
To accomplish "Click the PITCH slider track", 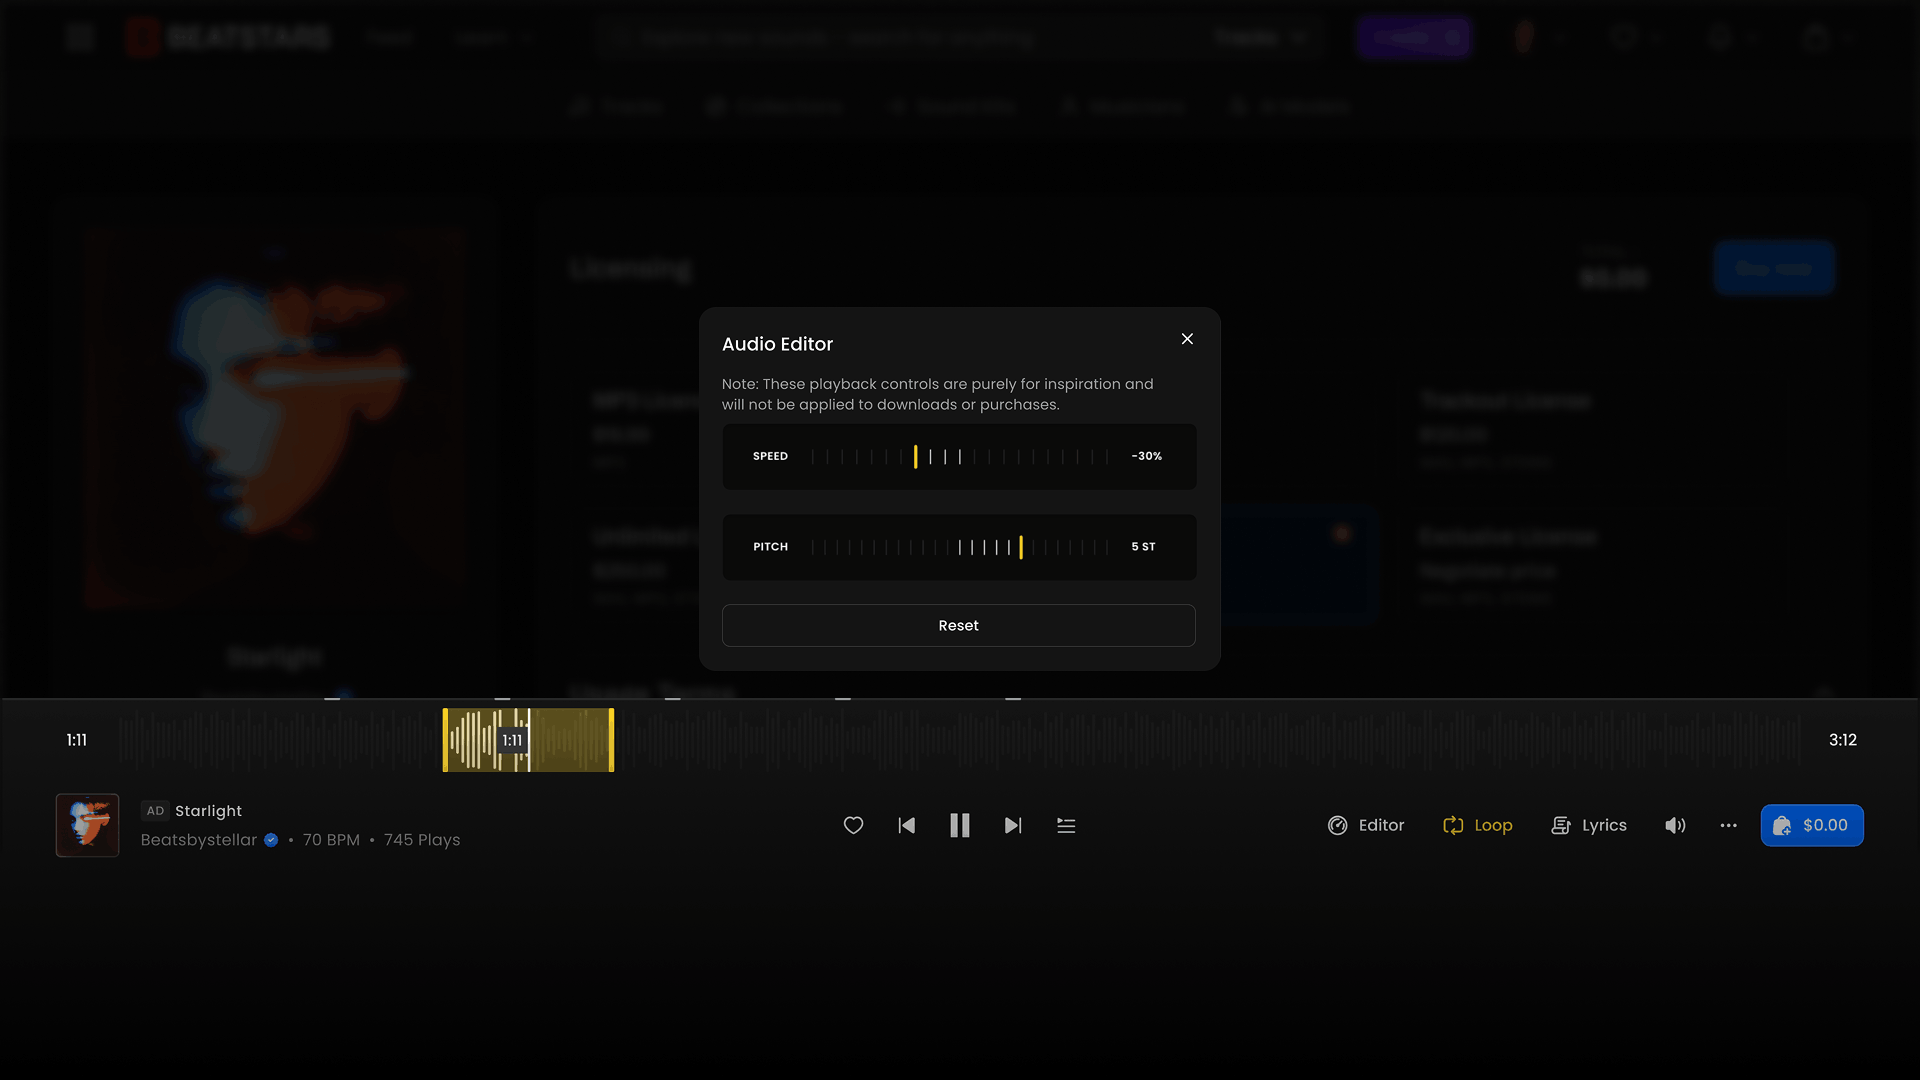I will tap(959, 547).
